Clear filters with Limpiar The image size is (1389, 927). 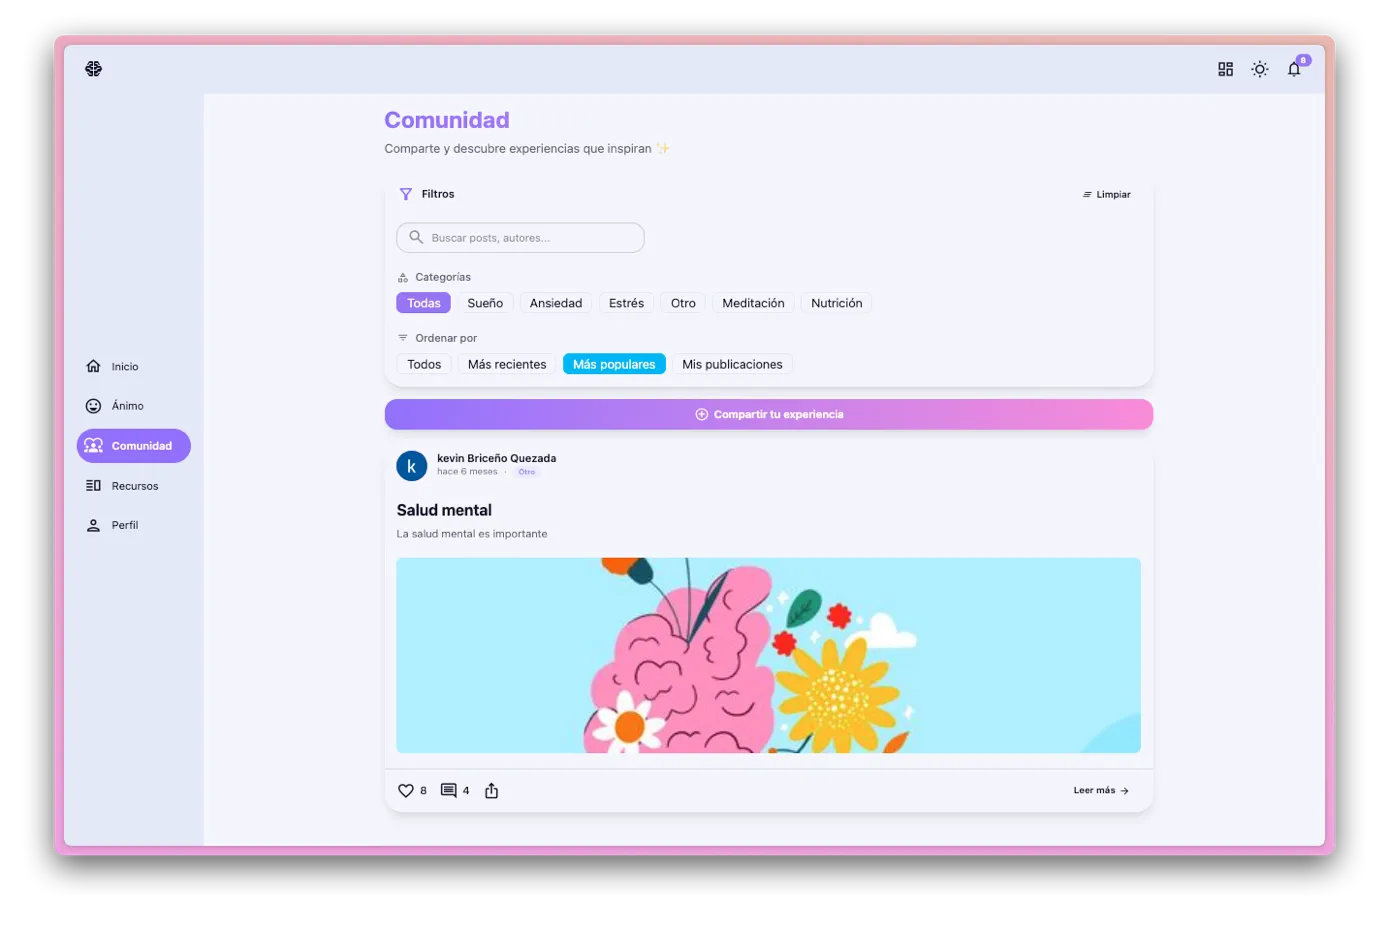click(x=1106, y=195)
